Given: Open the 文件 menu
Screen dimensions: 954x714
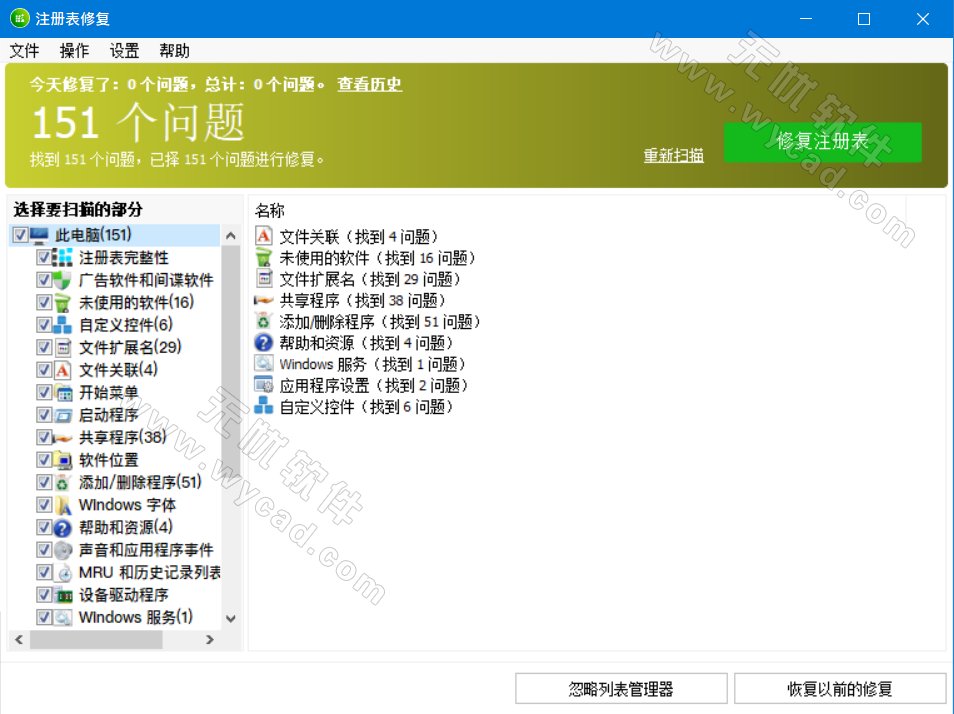Looking at the screenshot, I should (24, 50).
